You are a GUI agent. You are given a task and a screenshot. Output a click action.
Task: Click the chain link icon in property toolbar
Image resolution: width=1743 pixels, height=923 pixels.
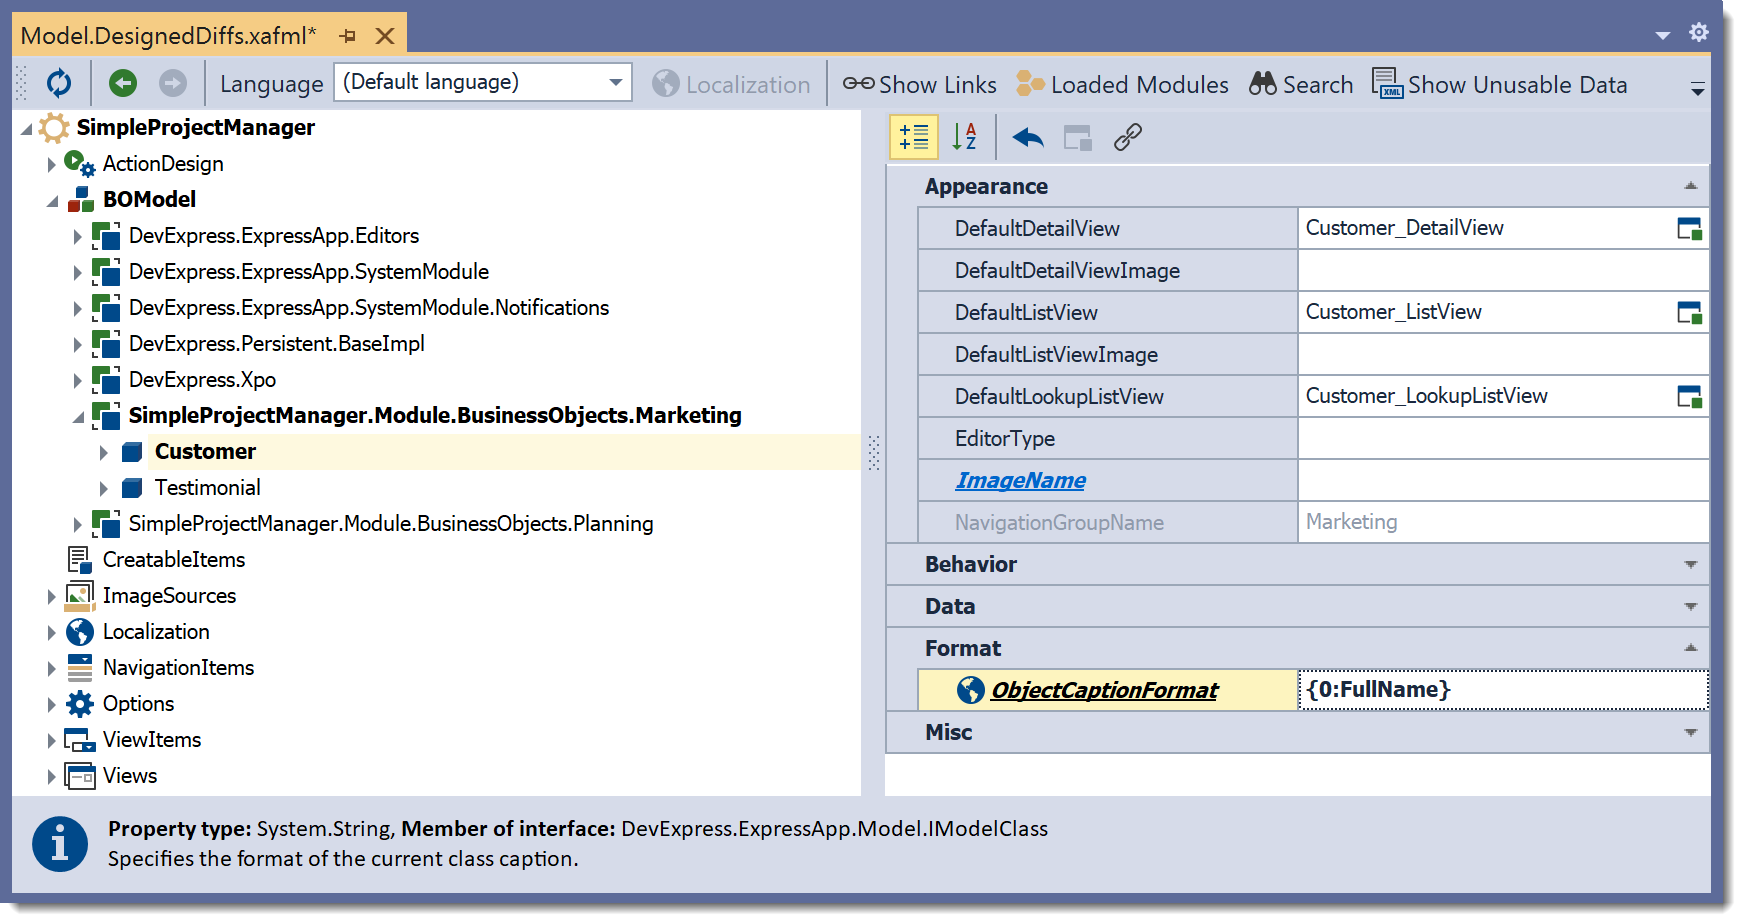pyautogui.click(x=1128, y=137)
